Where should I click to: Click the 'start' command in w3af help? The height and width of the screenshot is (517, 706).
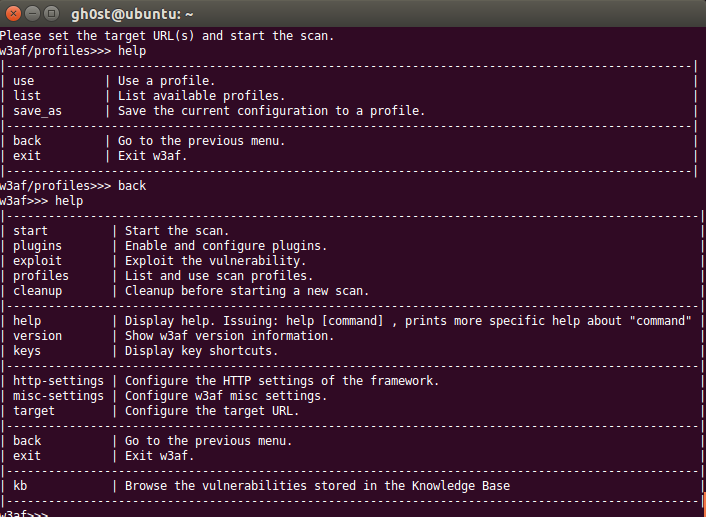click(31, 230)
